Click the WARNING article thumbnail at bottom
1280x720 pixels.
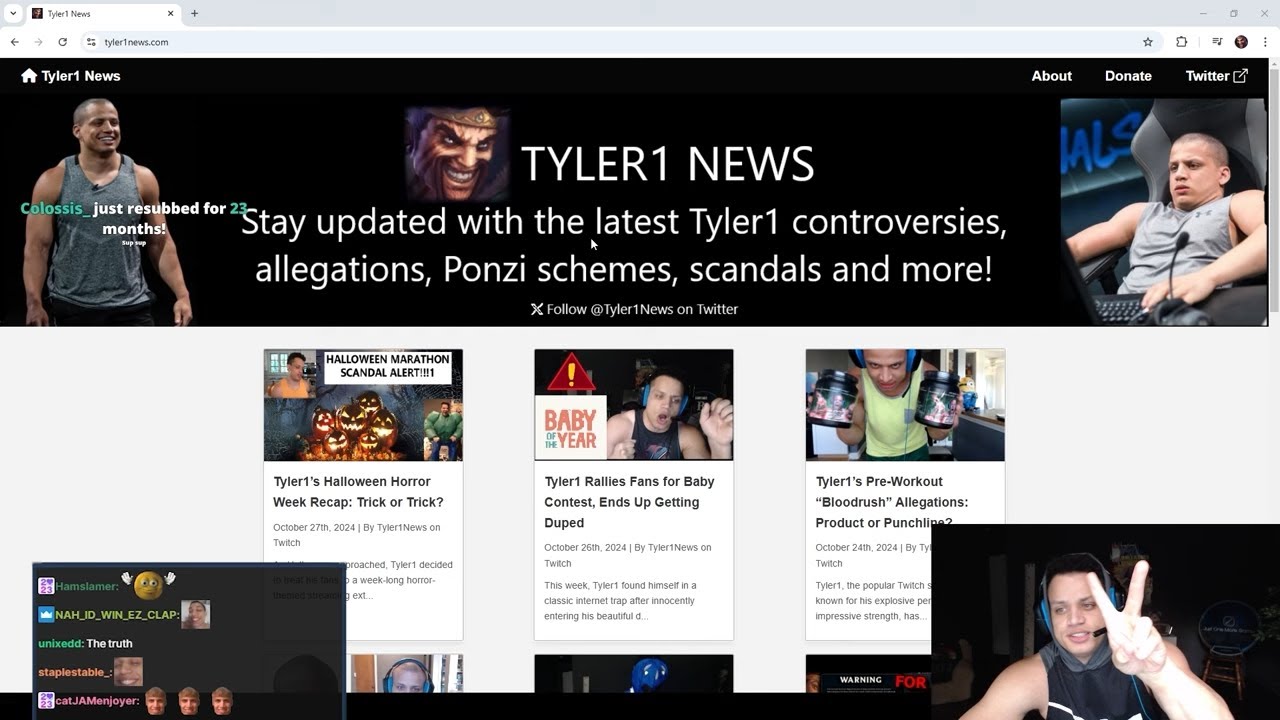point(868,673)
